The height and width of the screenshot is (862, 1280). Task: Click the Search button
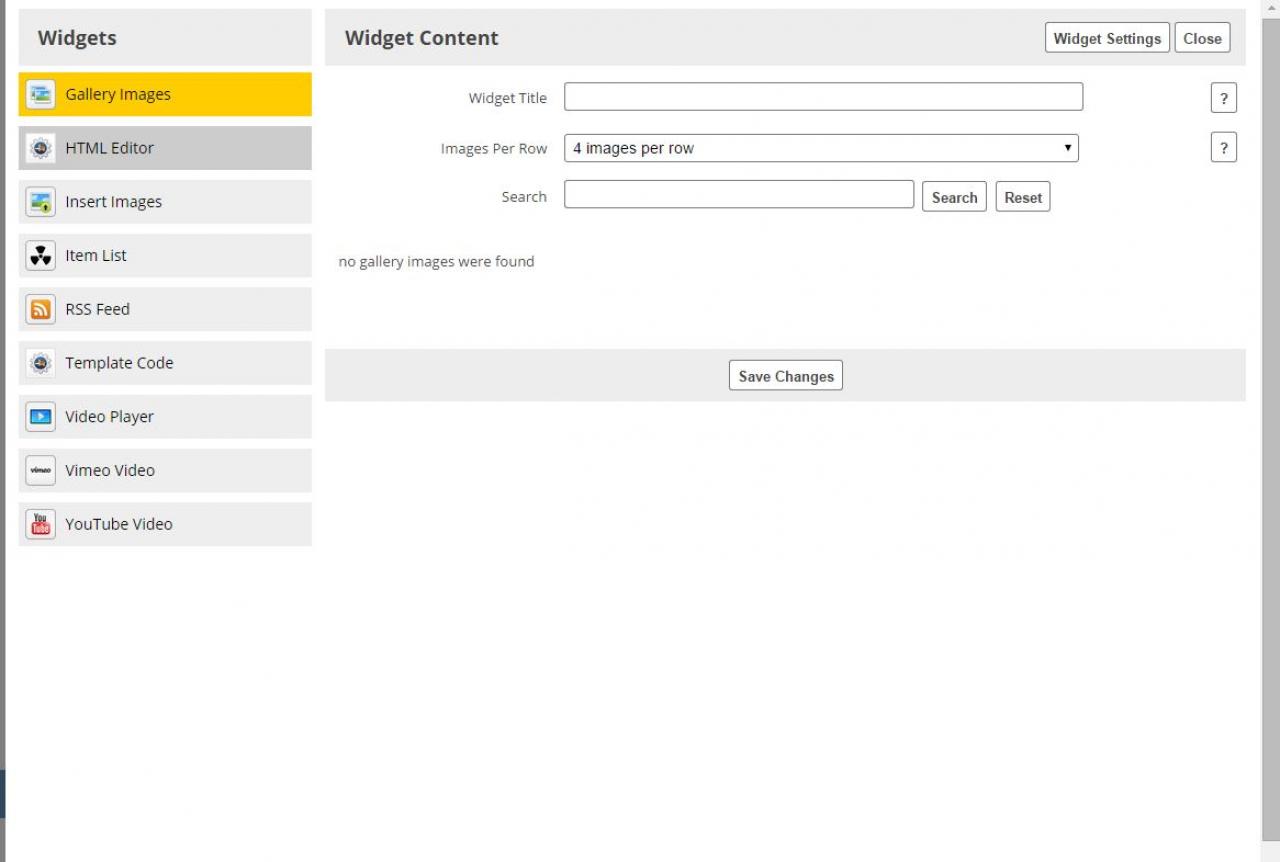point(954,197)
